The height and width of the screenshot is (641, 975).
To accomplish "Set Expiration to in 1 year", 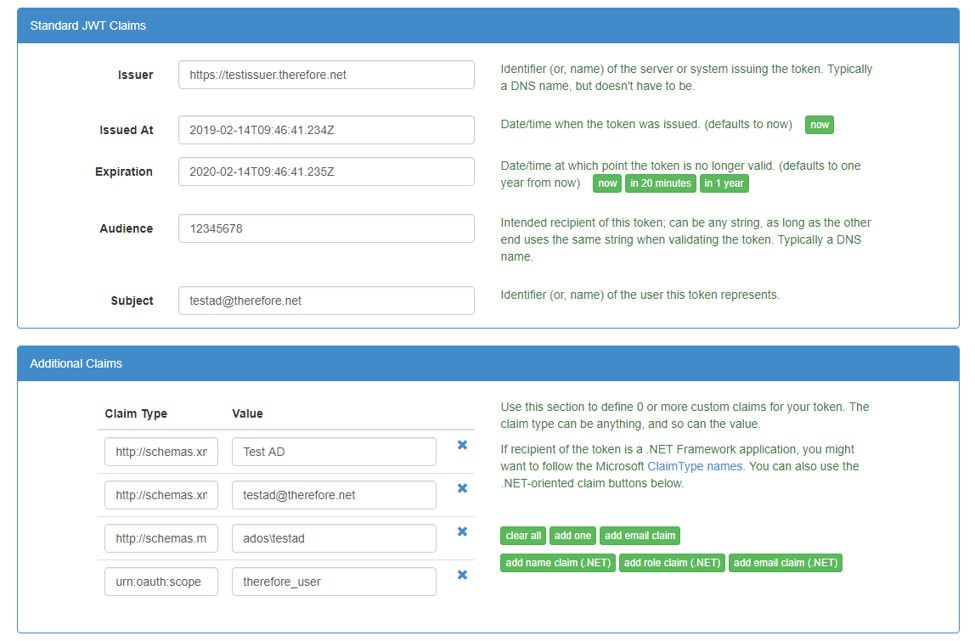I will [724, 183].
